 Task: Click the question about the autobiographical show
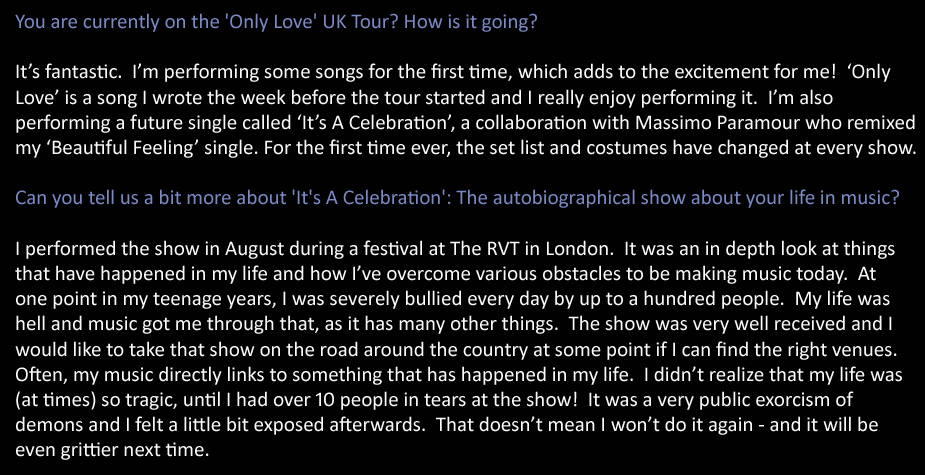coord(457,197)
